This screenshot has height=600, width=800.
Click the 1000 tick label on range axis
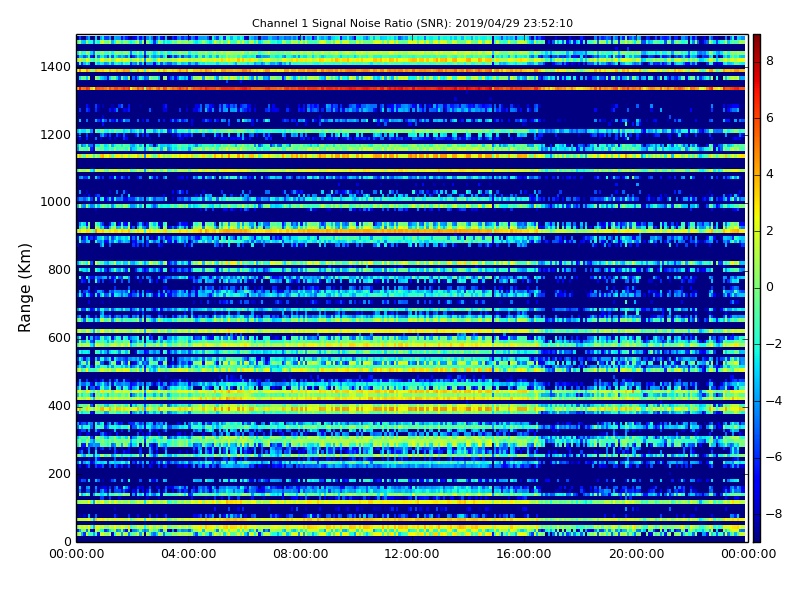point(56,202)
